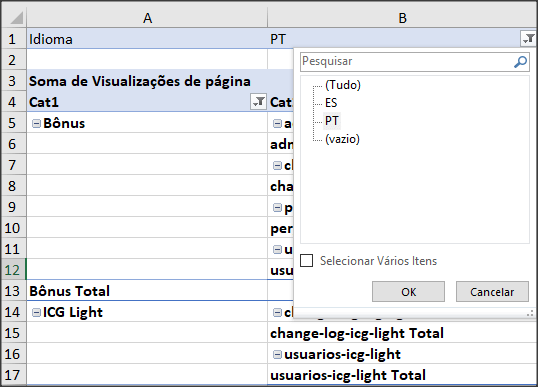Screen dimensions: 538x387
Task: Collapse the ICG Light group
Action: click(36, 312)
